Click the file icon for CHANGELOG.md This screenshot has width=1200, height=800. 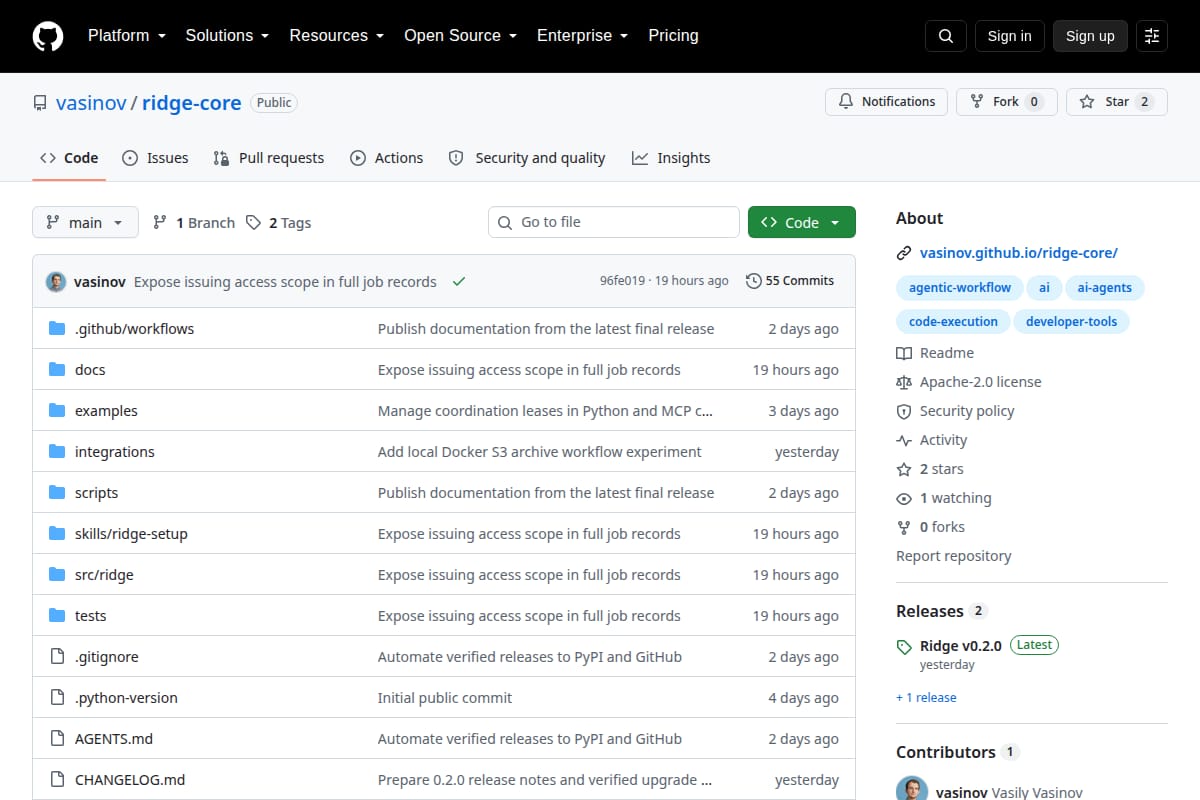coord(57,780)
